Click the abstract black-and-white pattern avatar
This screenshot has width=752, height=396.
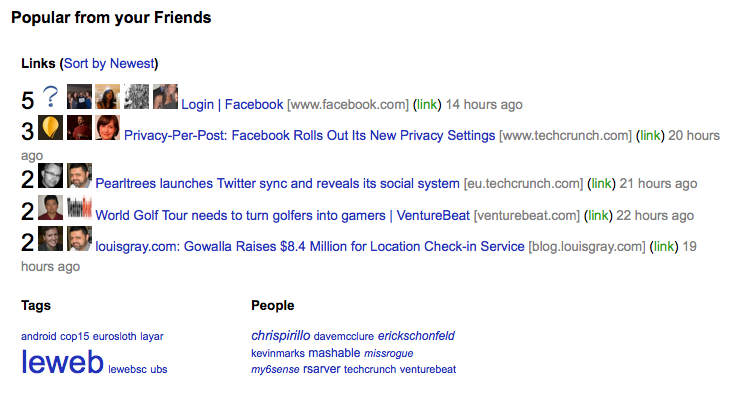click(136, 96)
